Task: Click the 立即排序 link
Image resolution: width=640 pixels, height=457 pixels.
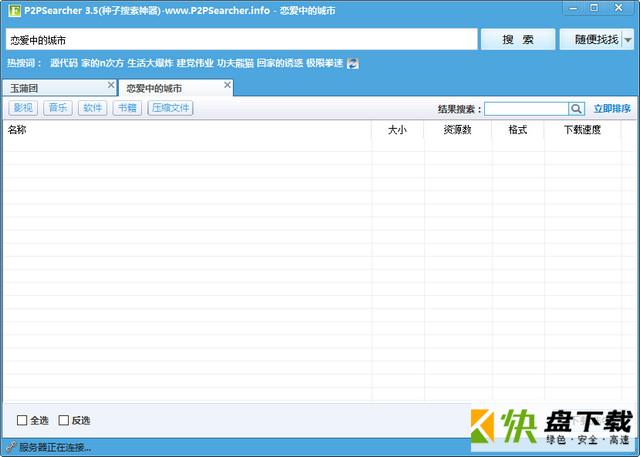Action: coord(612,109)
